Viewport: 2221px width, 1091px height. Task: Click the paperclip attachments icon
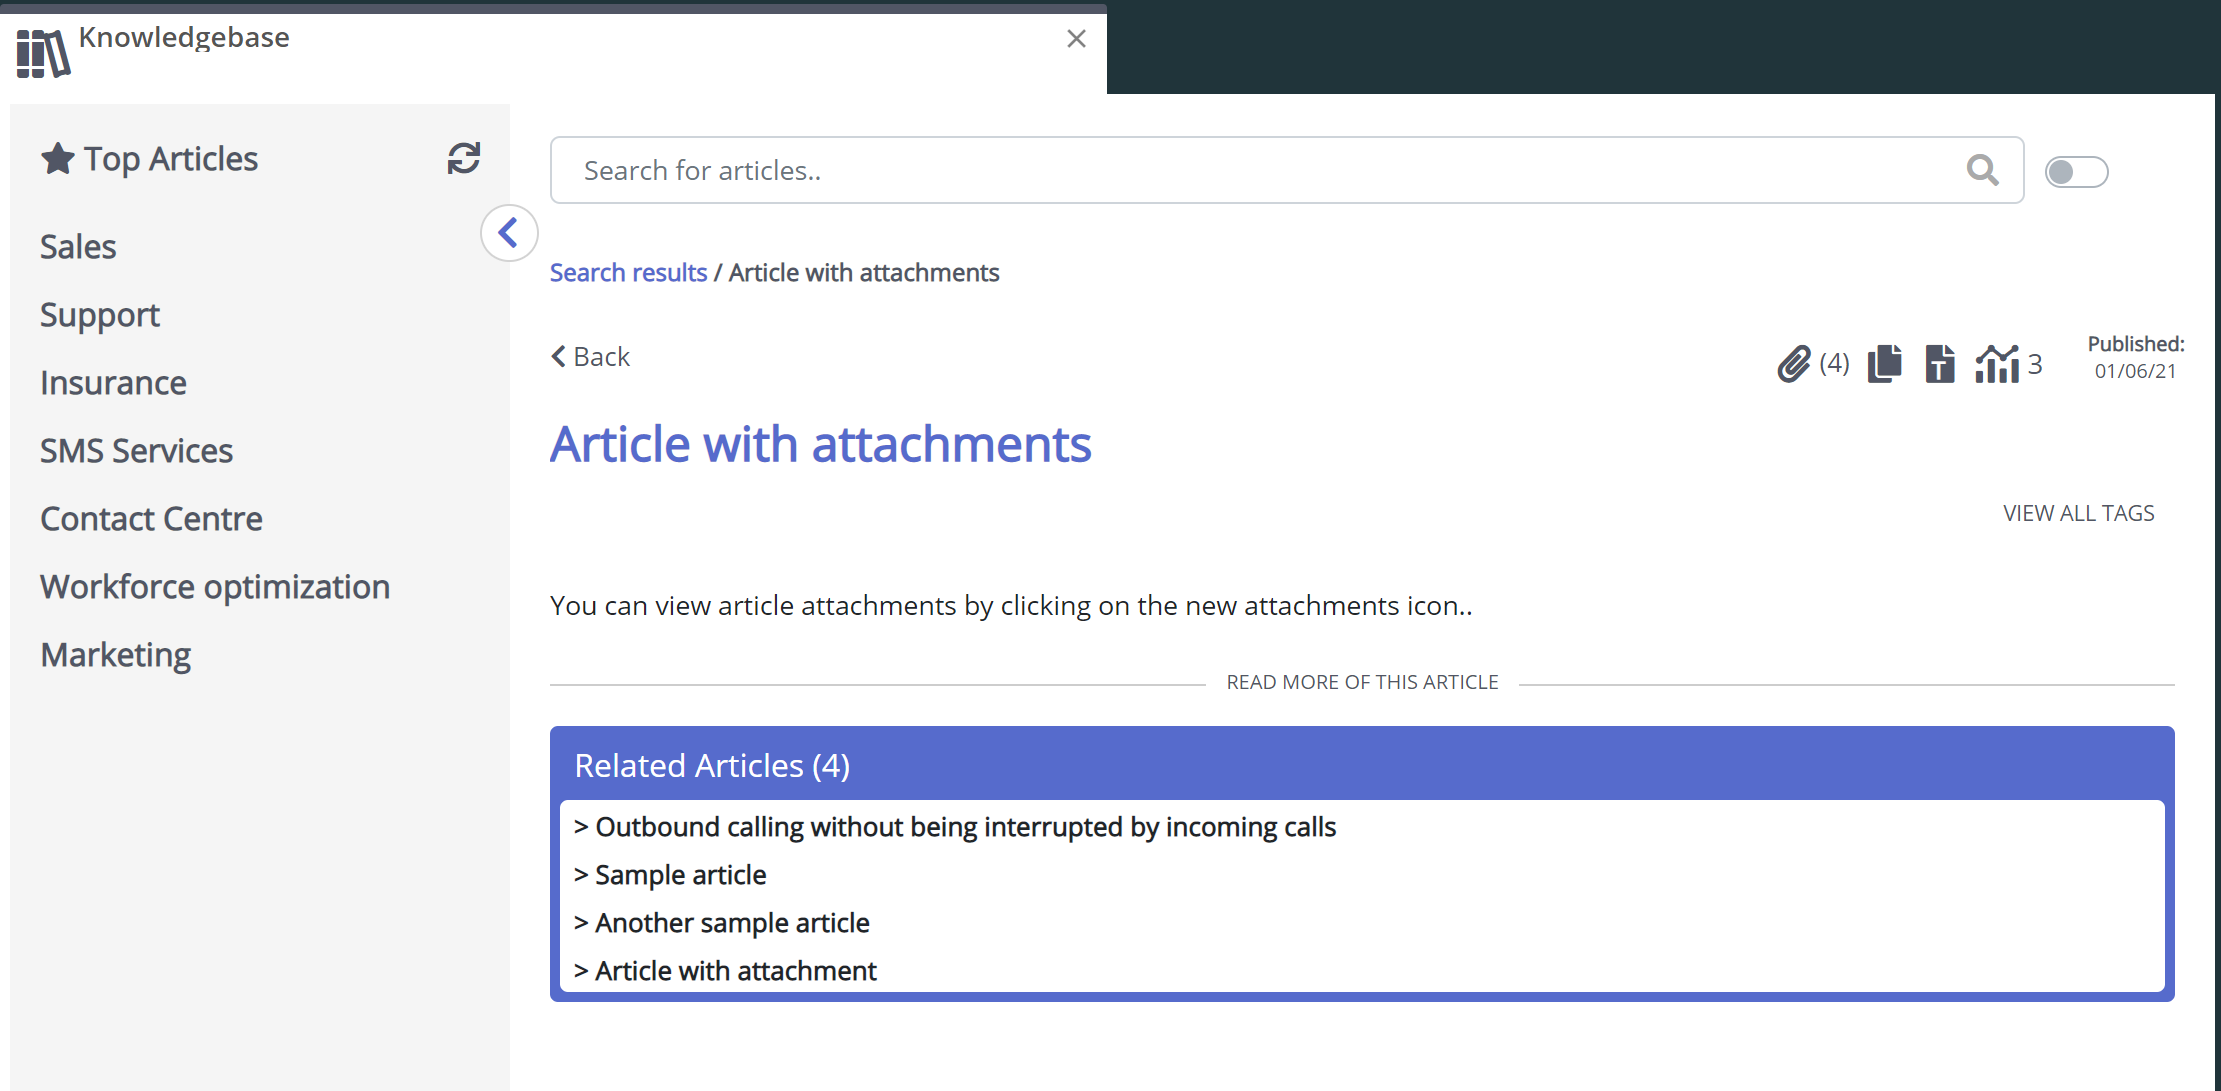(1794, 364)
